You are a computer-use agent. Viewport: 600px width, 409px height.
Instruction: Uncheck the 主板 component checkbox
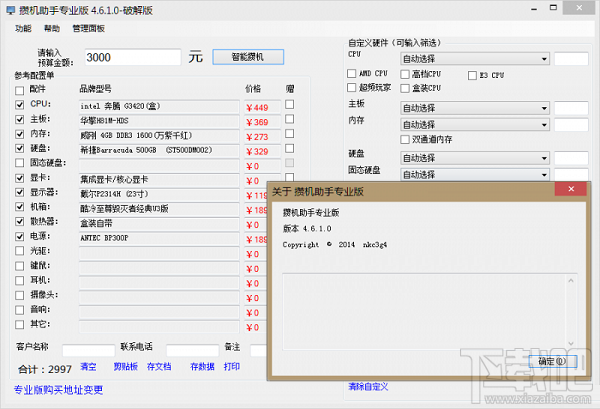pyautogui.click(x=20, y=119)
